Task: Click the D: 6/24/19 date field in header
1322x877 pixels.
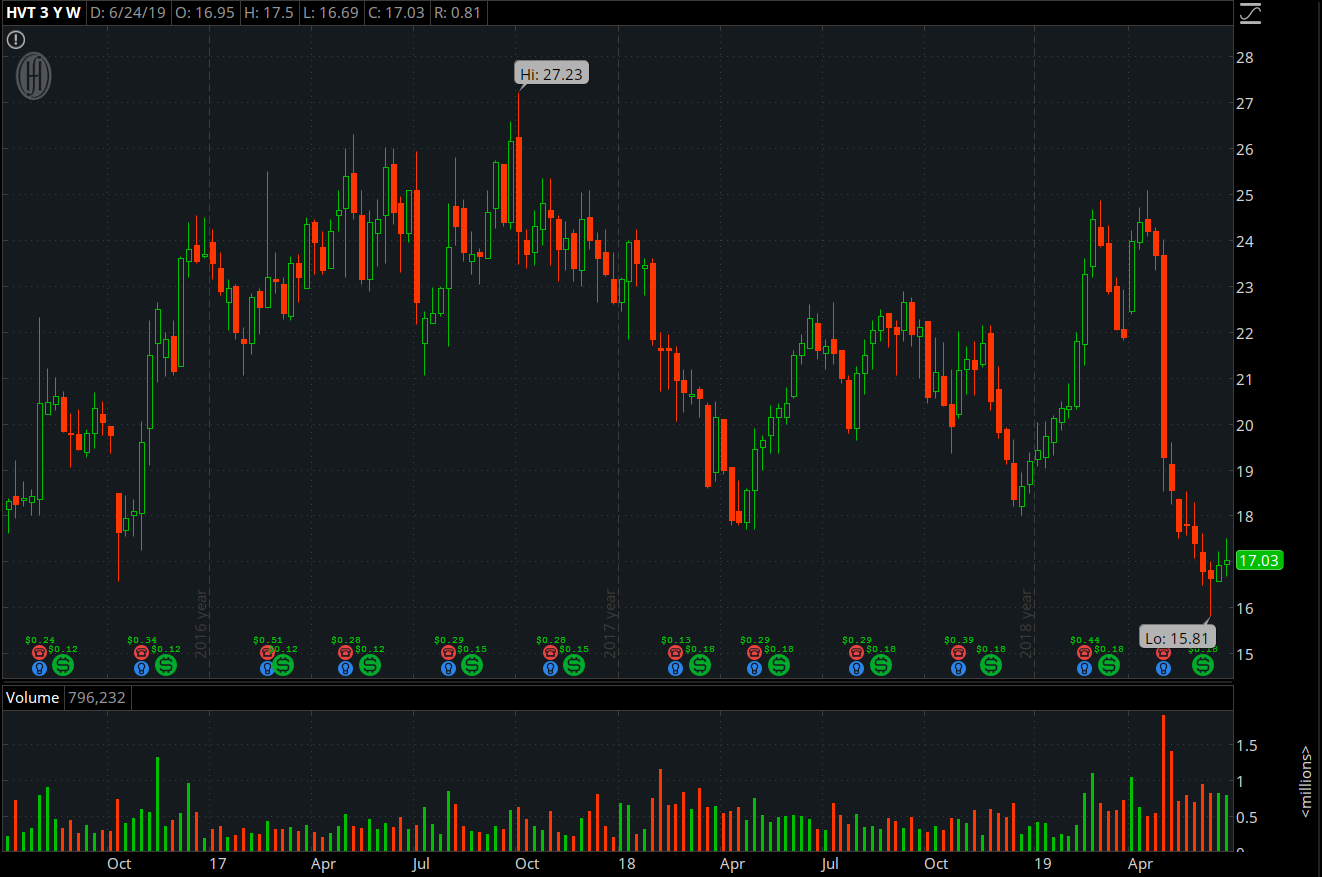Action: (x=128, y=13)
